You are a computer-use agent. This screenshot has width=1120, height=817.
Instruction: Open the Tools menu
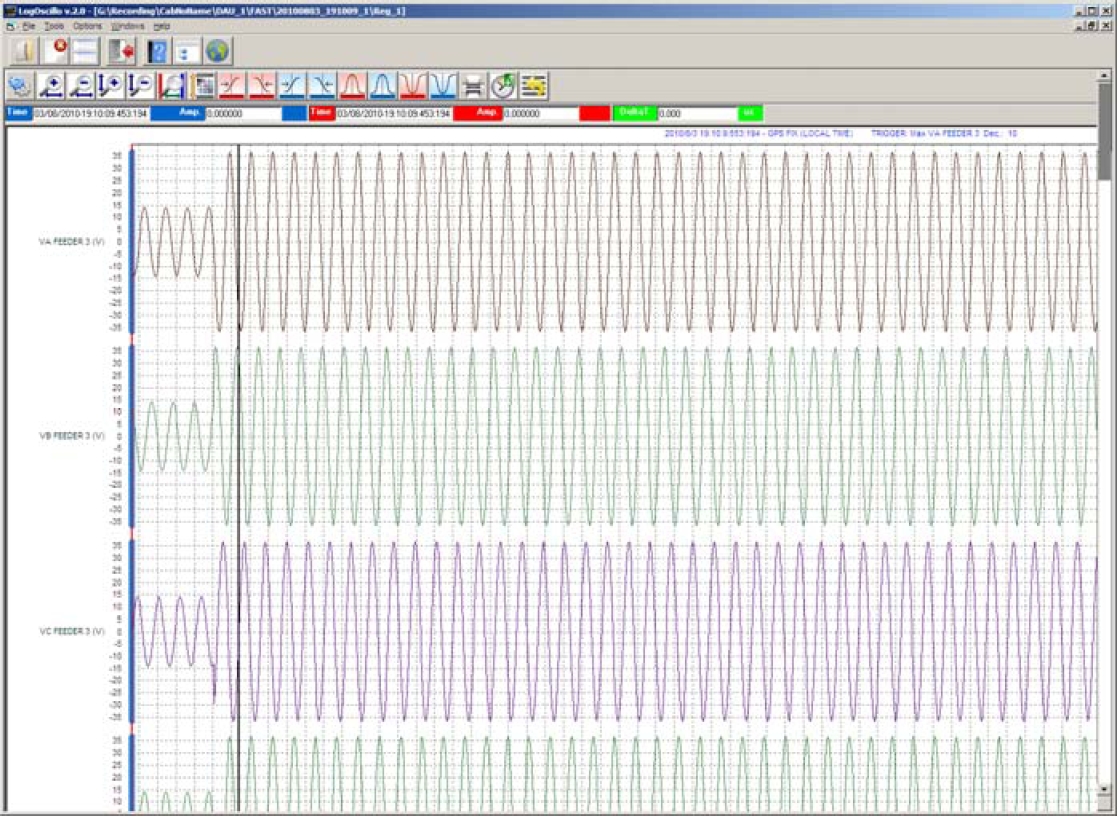coord(54,26)
